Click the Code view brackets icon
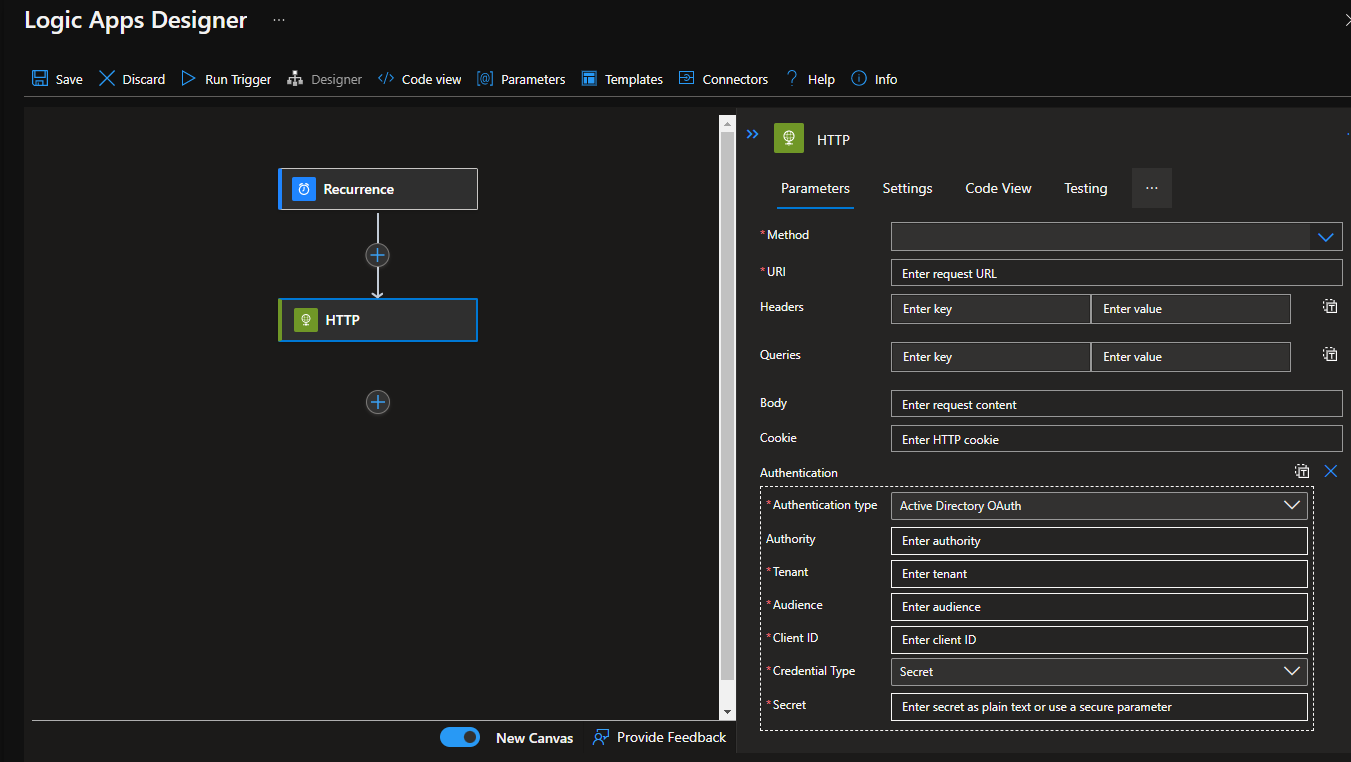The image size is (1351, 762). tap(386, 79)
